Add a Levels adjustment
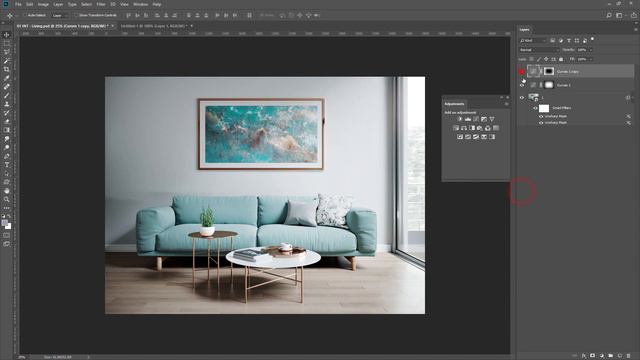The width and height of the screenshot is (640, 360). [x=468, y=119]
